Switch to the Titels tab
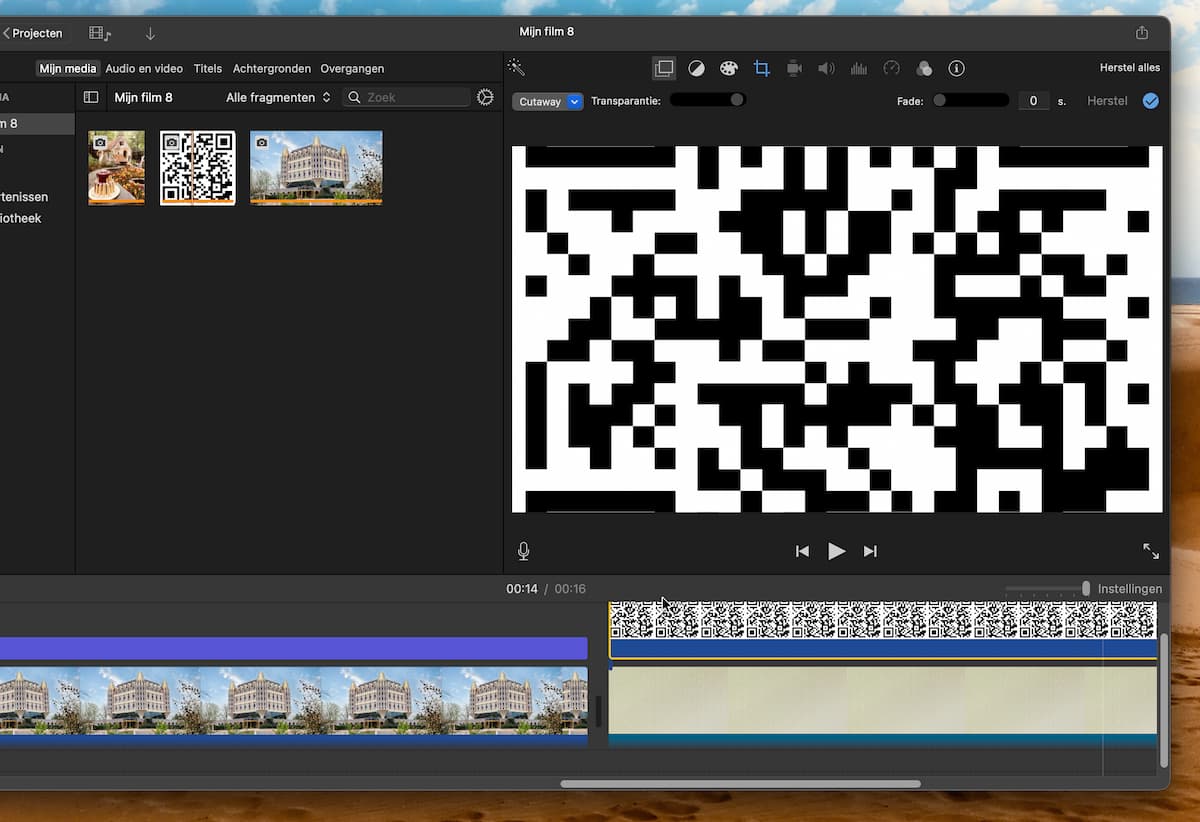Image resolution: width=1200 pixels, height=822 pixels. tap(208, 69)
